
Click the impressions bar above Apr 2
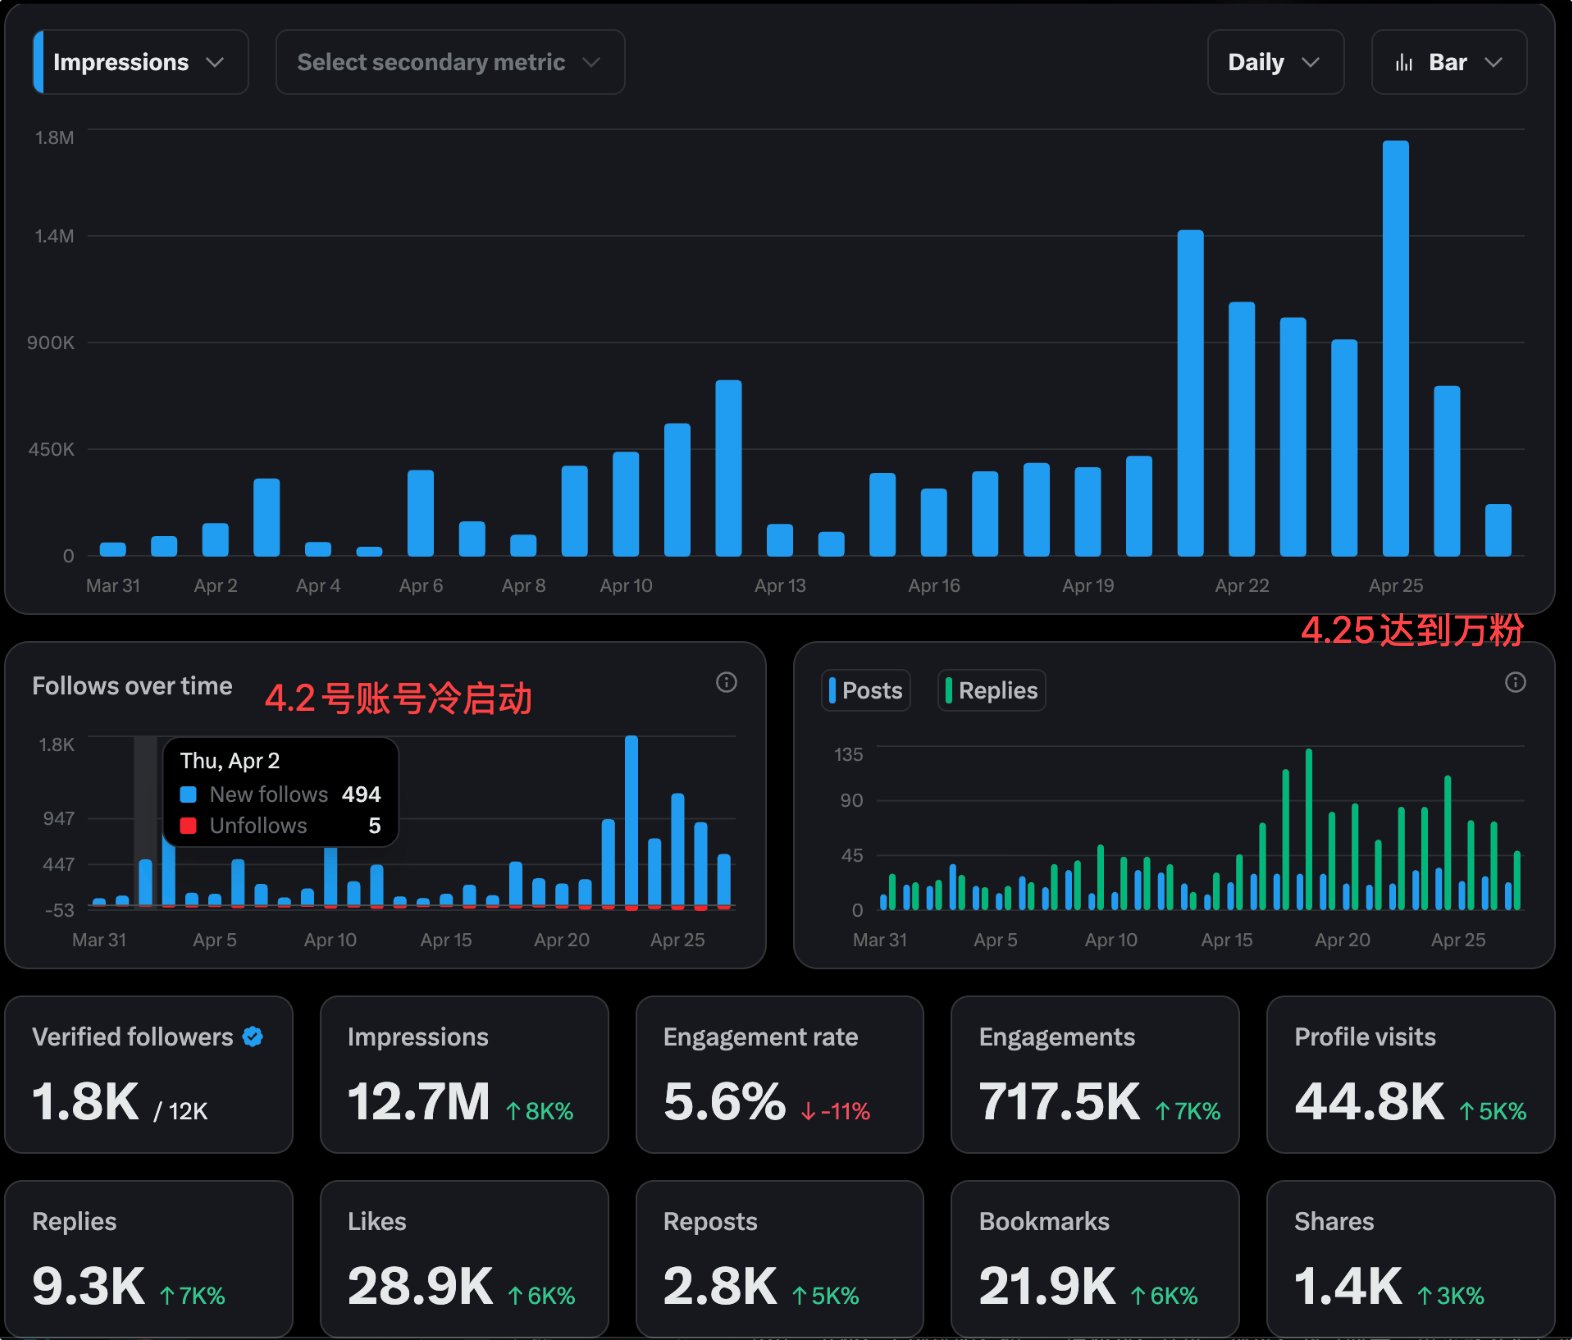click(215, 540)
